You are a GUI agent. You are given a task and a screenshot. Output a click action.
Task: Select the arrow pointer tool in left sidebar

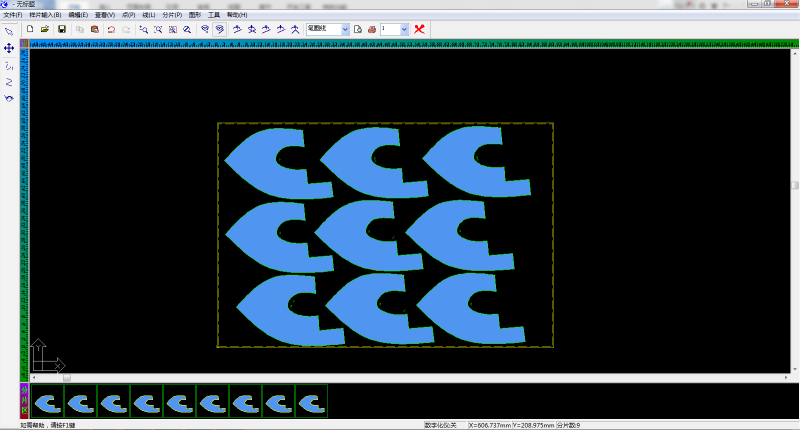coord(9,31)
